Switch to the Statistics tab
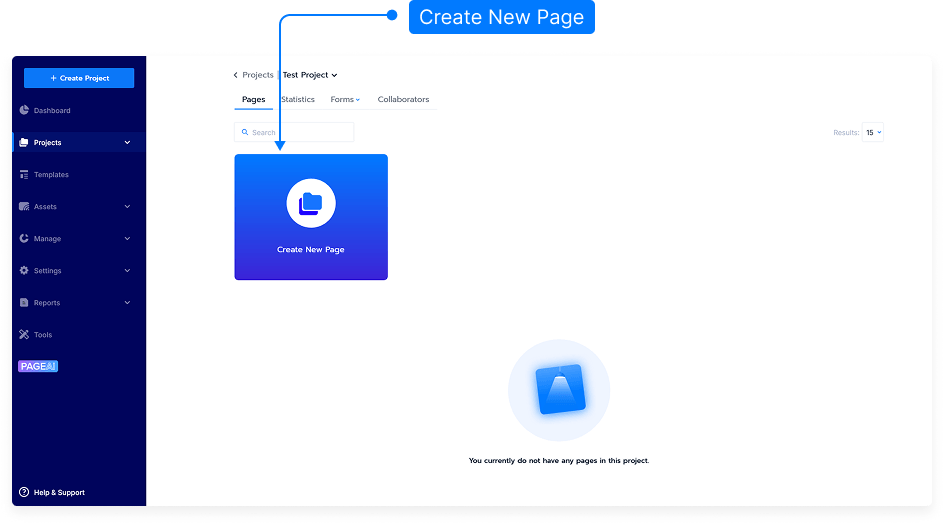This screenshot has width=944, height=524. point(298,100)
